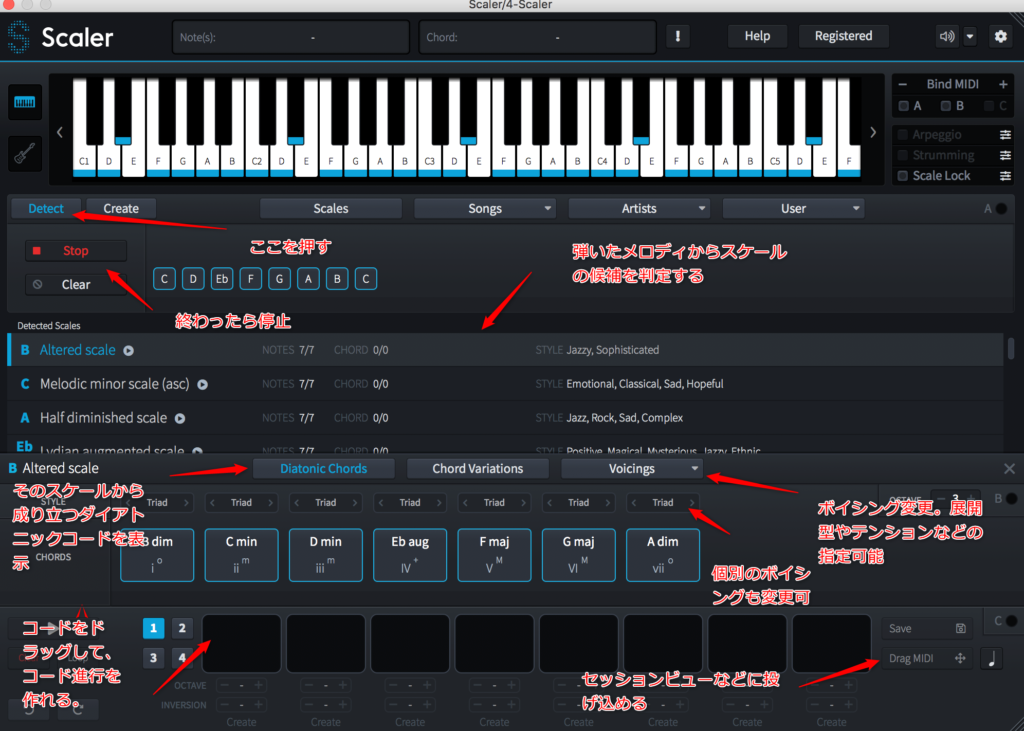The height and width of the screenshot is (731, 1024).
Task: Open Arpeggio settings sliders icon
Action: point(1005,135)
